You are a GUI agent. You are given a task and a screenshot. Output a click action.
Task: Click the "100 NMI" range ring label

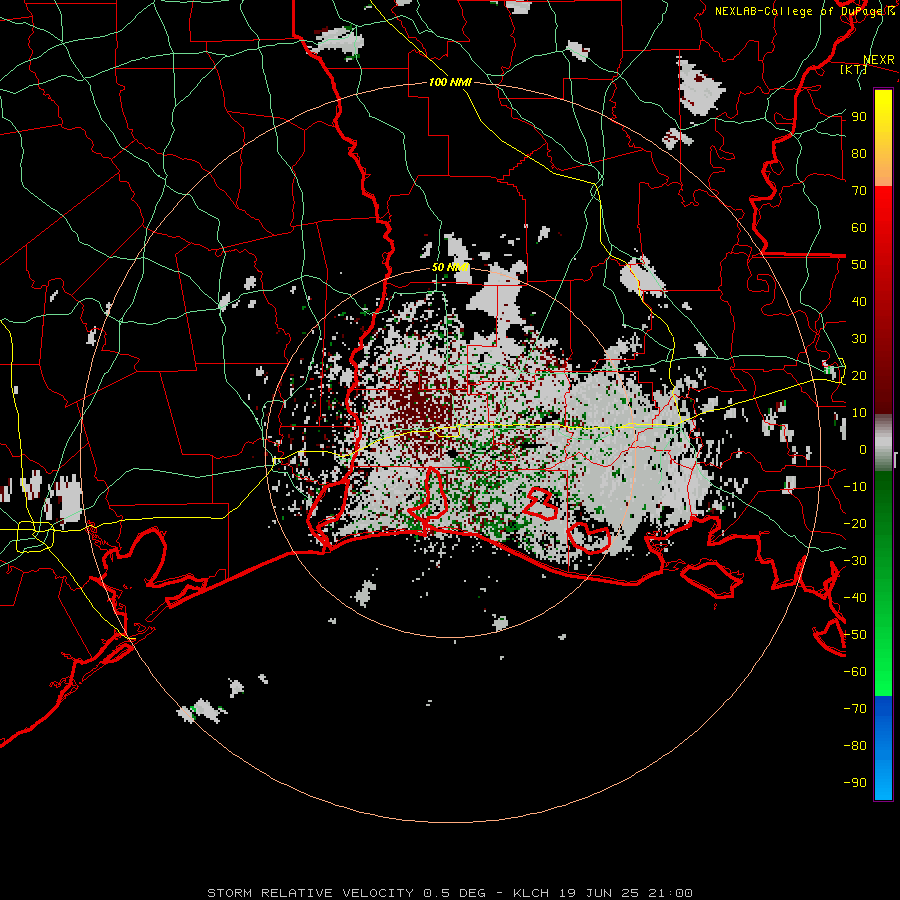[x=450, y=83]
